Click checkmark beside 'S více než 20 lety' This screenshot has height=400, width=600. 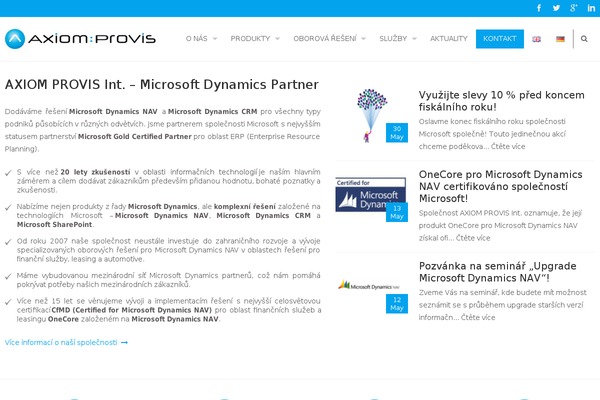point(8,173)
